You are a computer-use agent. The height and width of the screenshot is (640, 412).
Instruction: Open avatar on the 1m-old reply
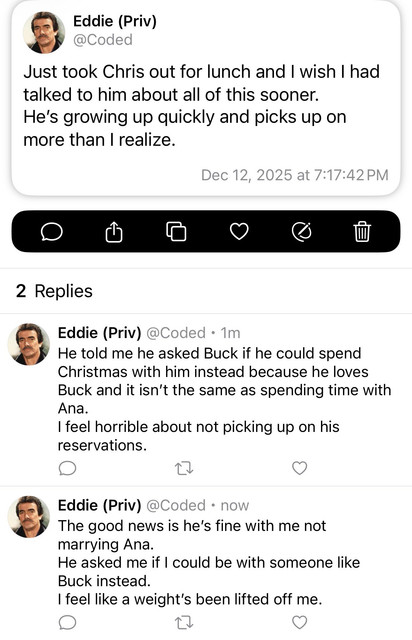click(29, 344)
